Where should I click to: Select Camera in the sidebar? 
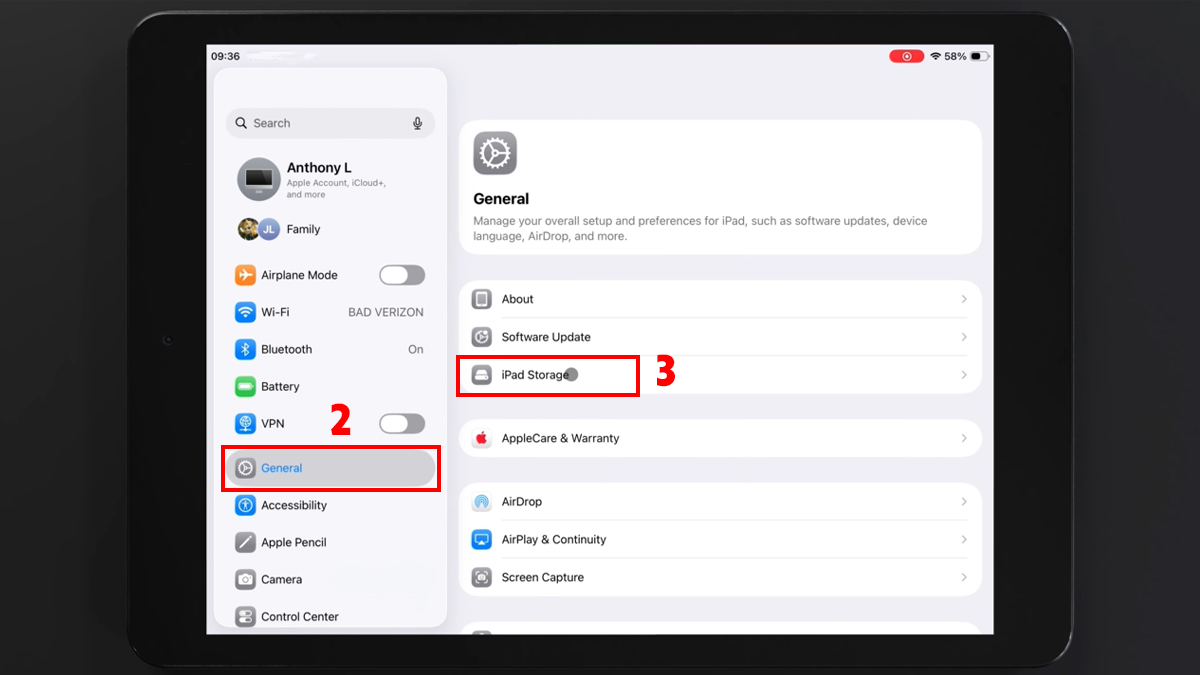[330, 579]
